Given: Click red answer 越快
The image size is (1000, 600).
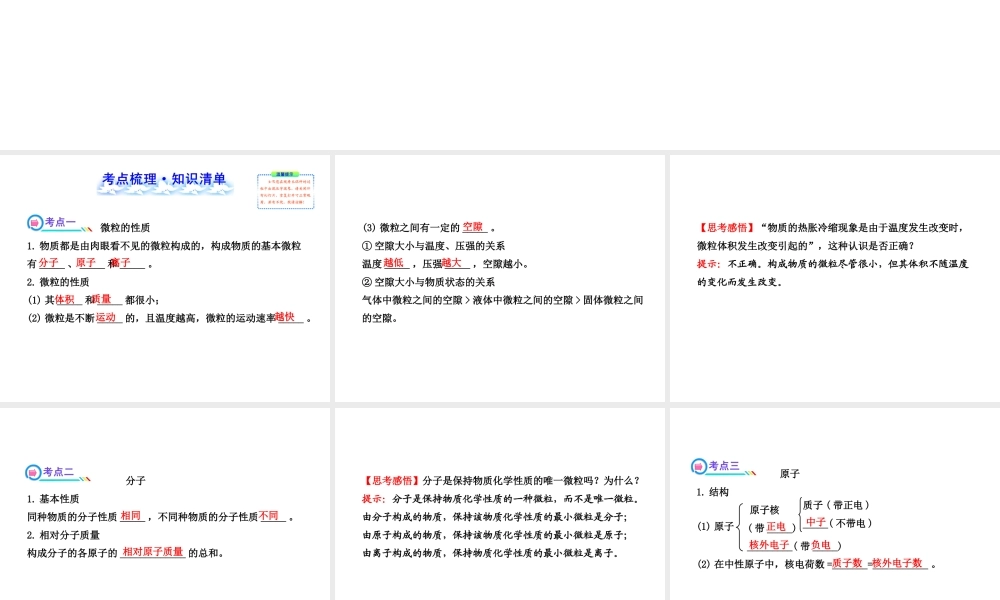Looking at the screenshot, I should (285, 316).
